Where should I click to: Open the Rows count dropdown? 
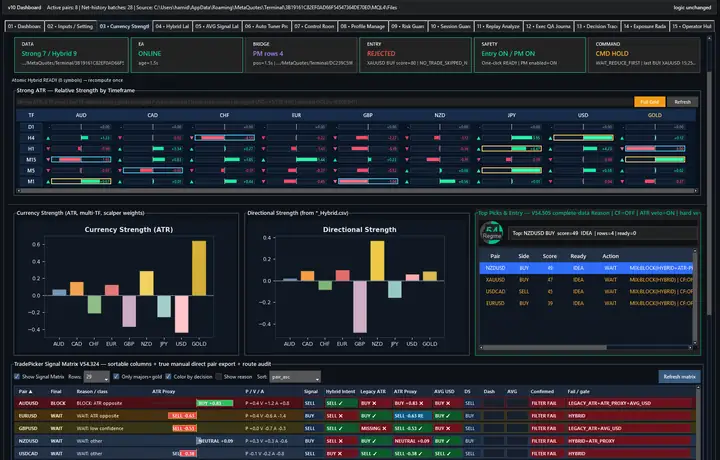click(96, 377)
